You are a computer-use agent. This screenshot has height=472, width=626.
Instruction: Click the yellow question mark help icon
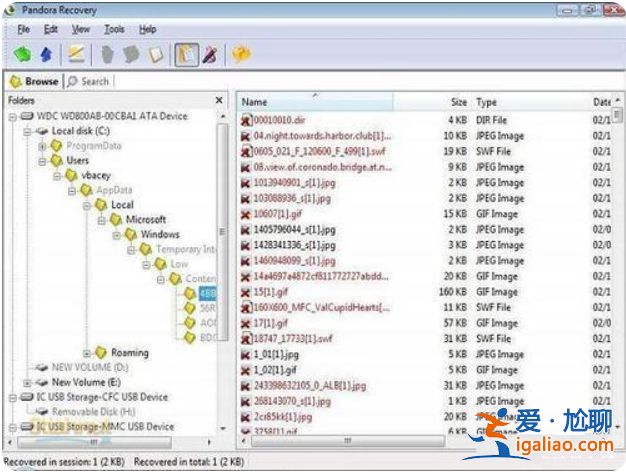coord(241,54)
